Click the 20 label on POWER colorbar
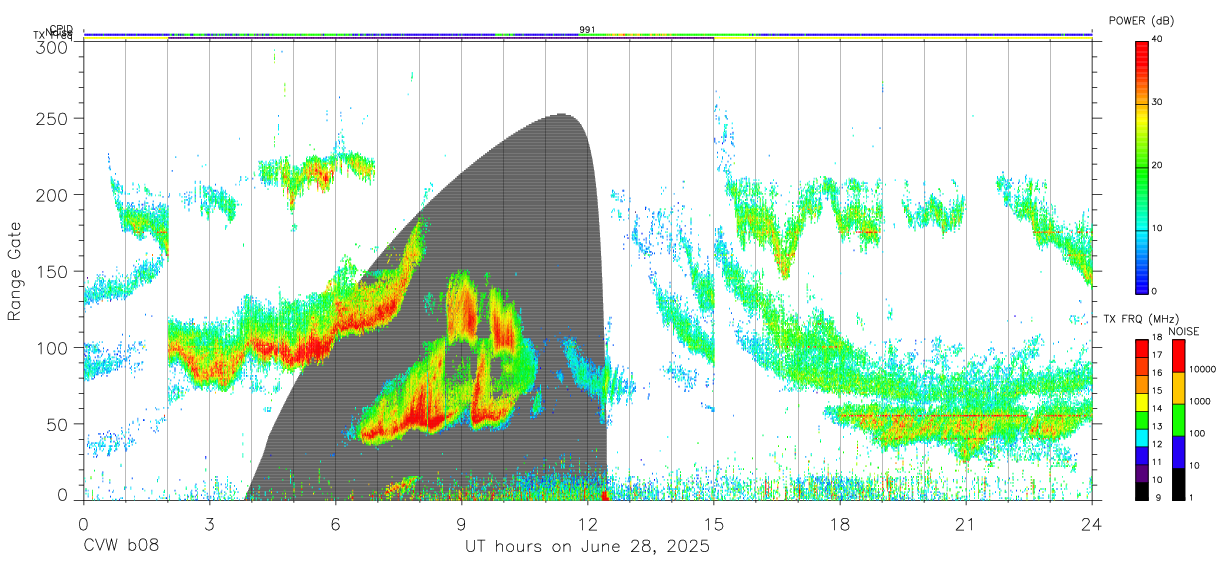Viewport: 1228px width, 567px height. 1158,165
